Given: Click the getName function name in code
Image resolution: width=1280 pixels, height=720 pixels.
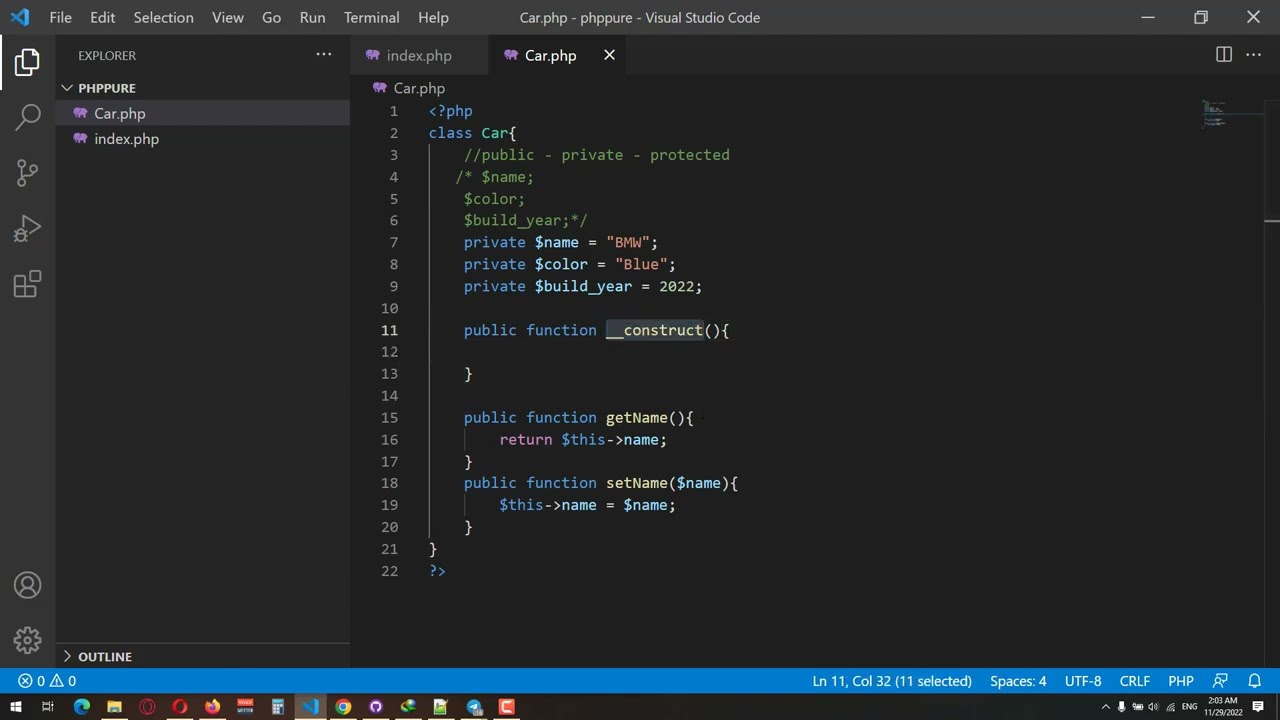Looking at the screenshot, I should tap(636, 417).
